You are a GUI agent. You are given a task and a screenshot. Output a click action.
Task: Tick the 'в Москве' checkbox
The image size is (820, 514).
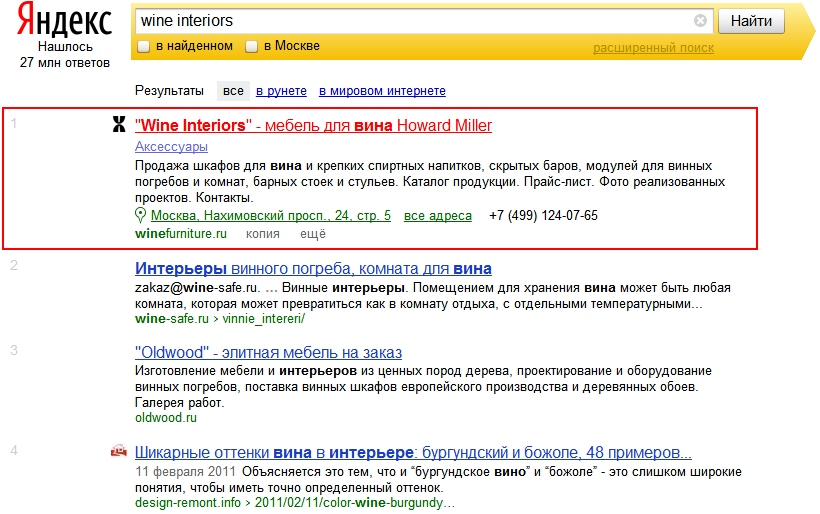252,47
